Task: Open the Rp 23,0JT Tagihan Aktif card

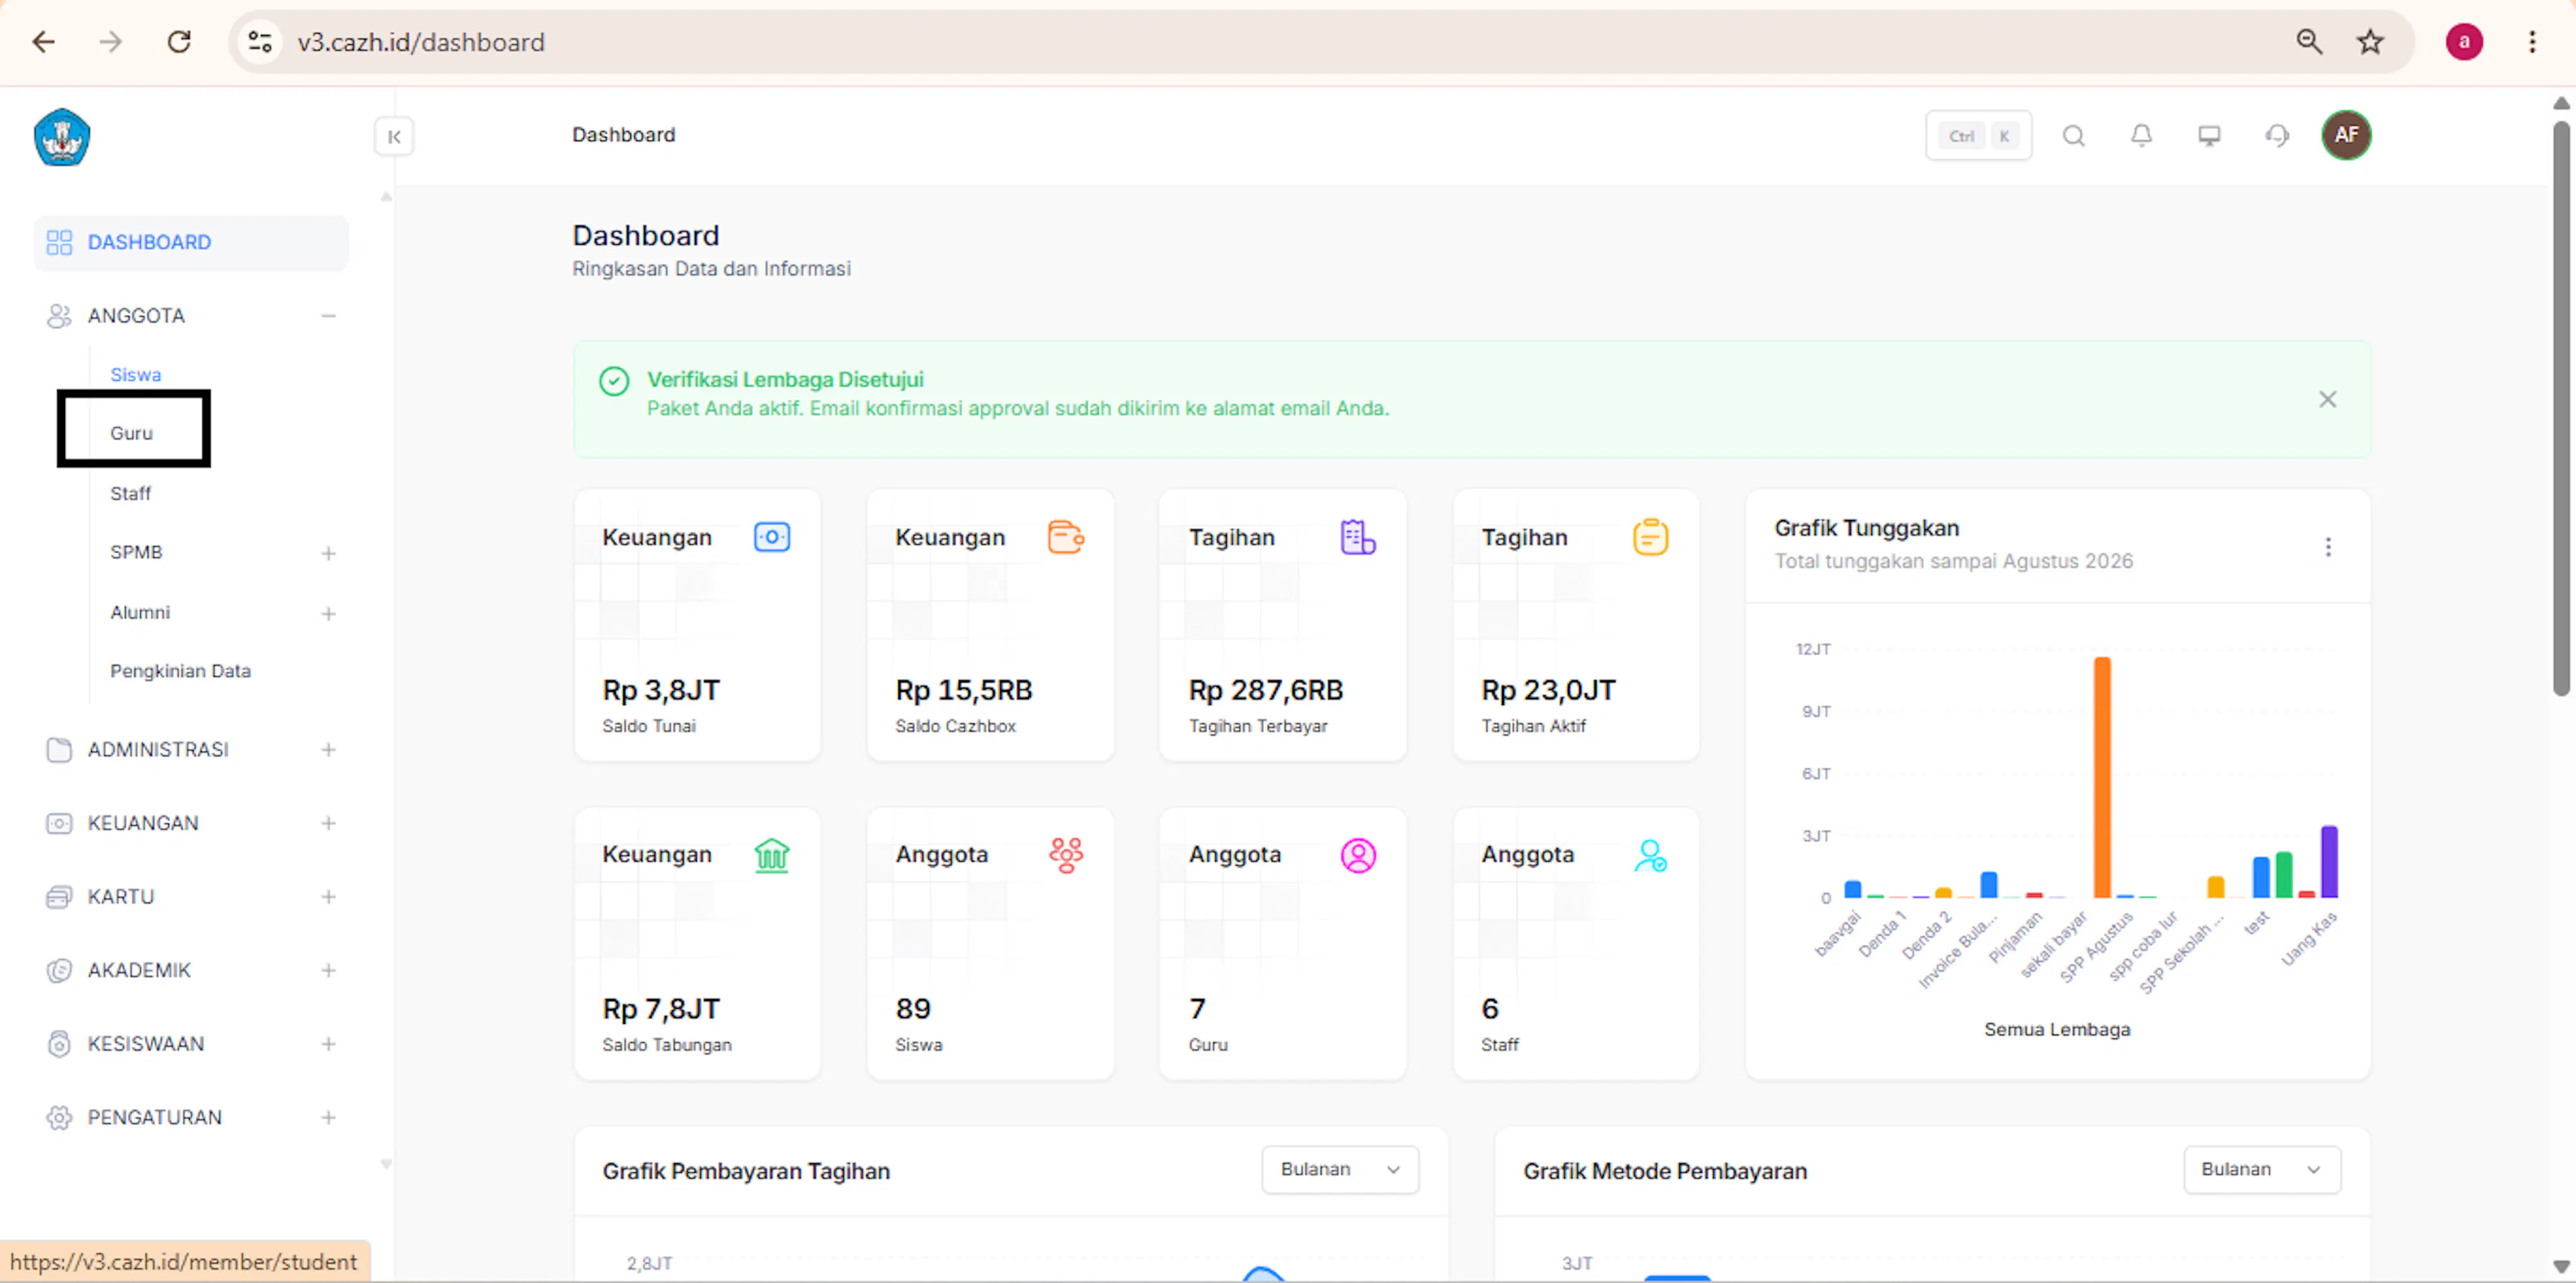Action: click(1576, 625)
